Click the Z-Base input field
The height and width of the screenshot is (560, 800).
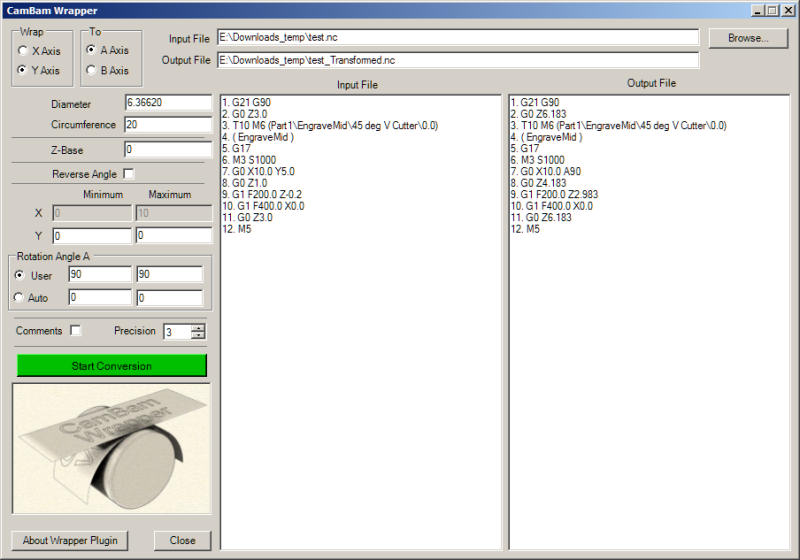(168, 149)
